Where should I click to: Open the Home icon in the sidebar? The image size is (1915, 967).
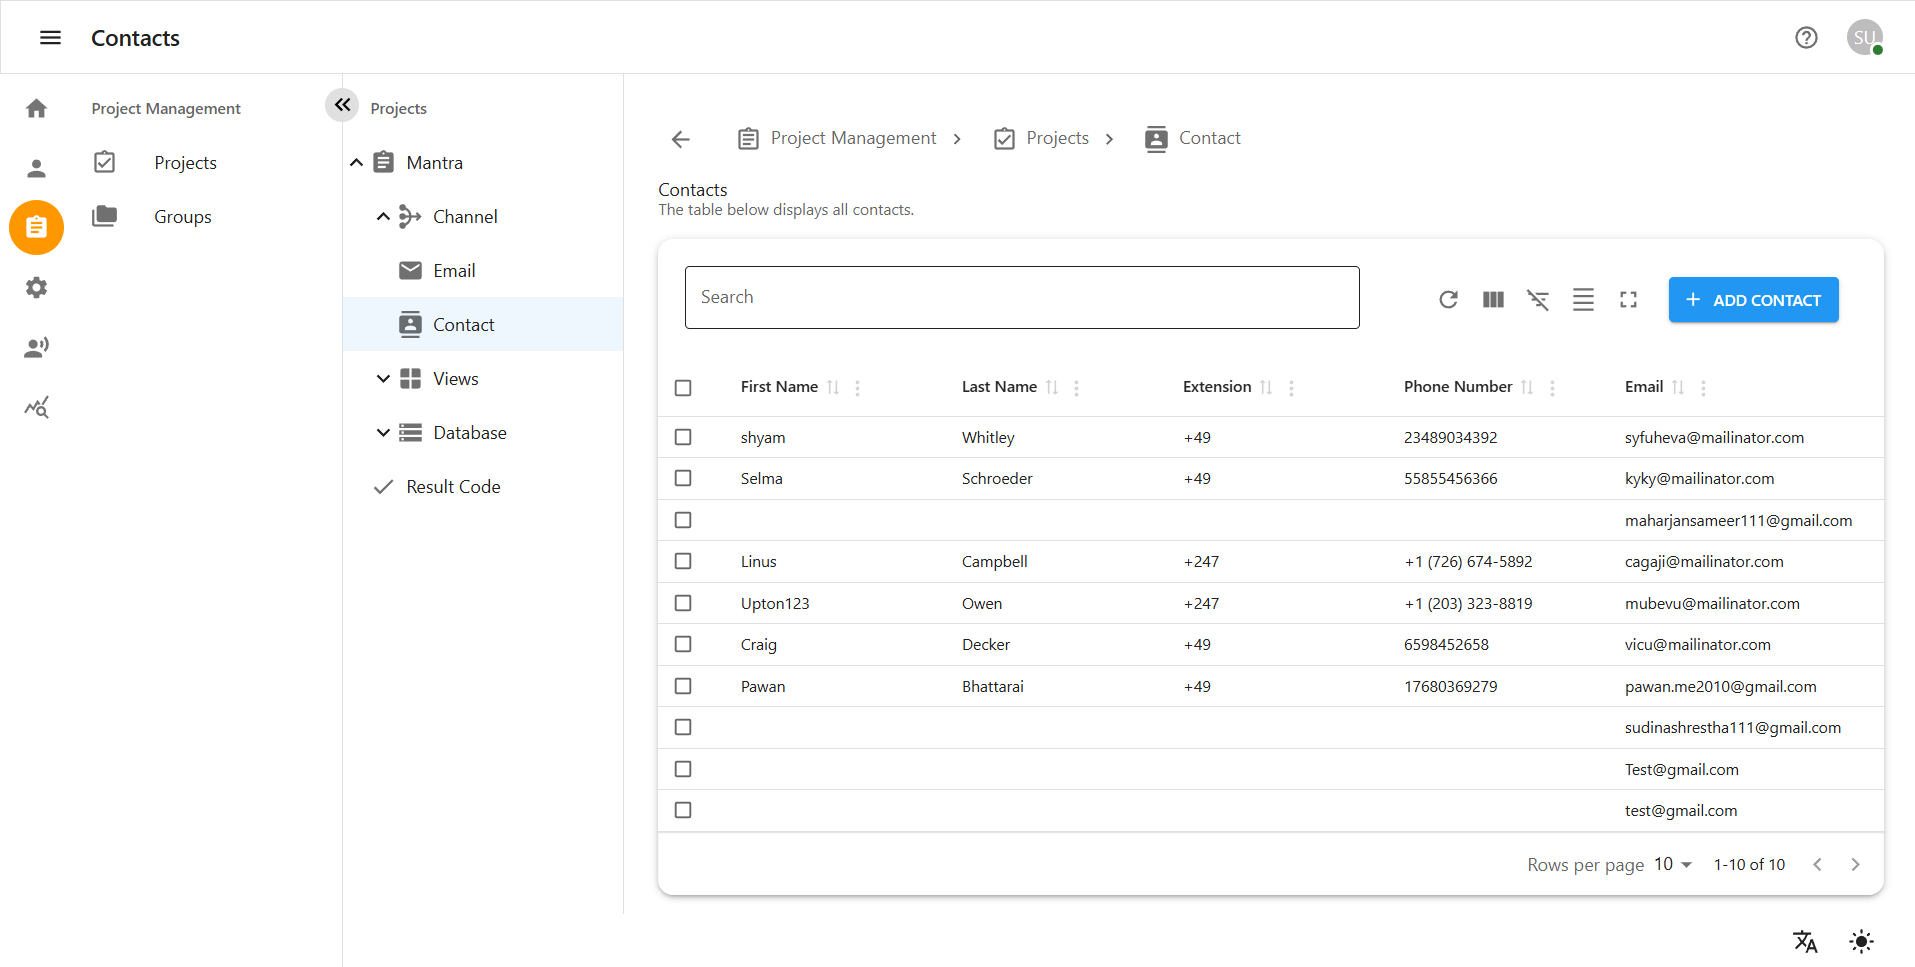point(36,108)
